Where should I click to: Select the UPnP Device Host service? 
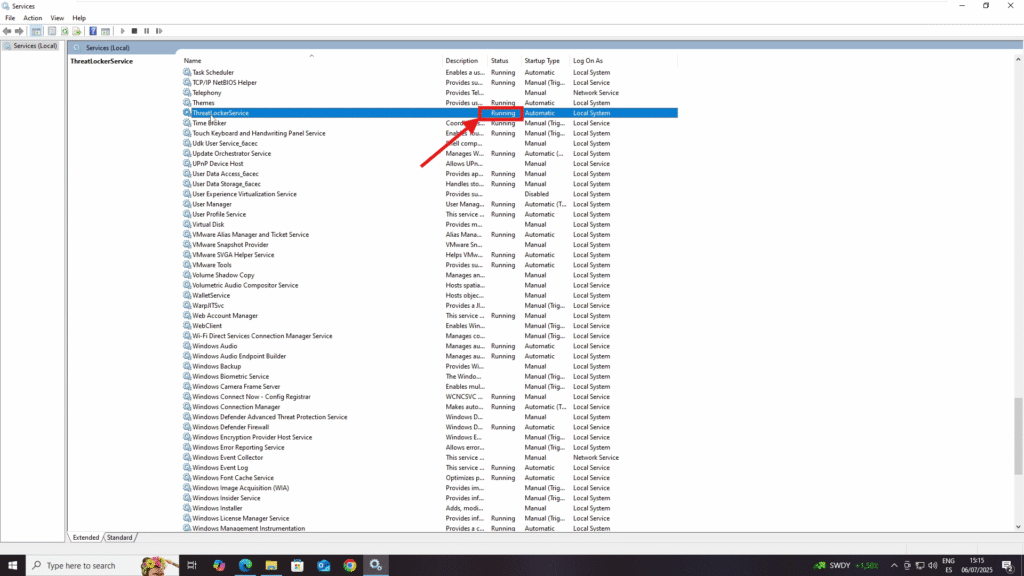coord(217,164)
